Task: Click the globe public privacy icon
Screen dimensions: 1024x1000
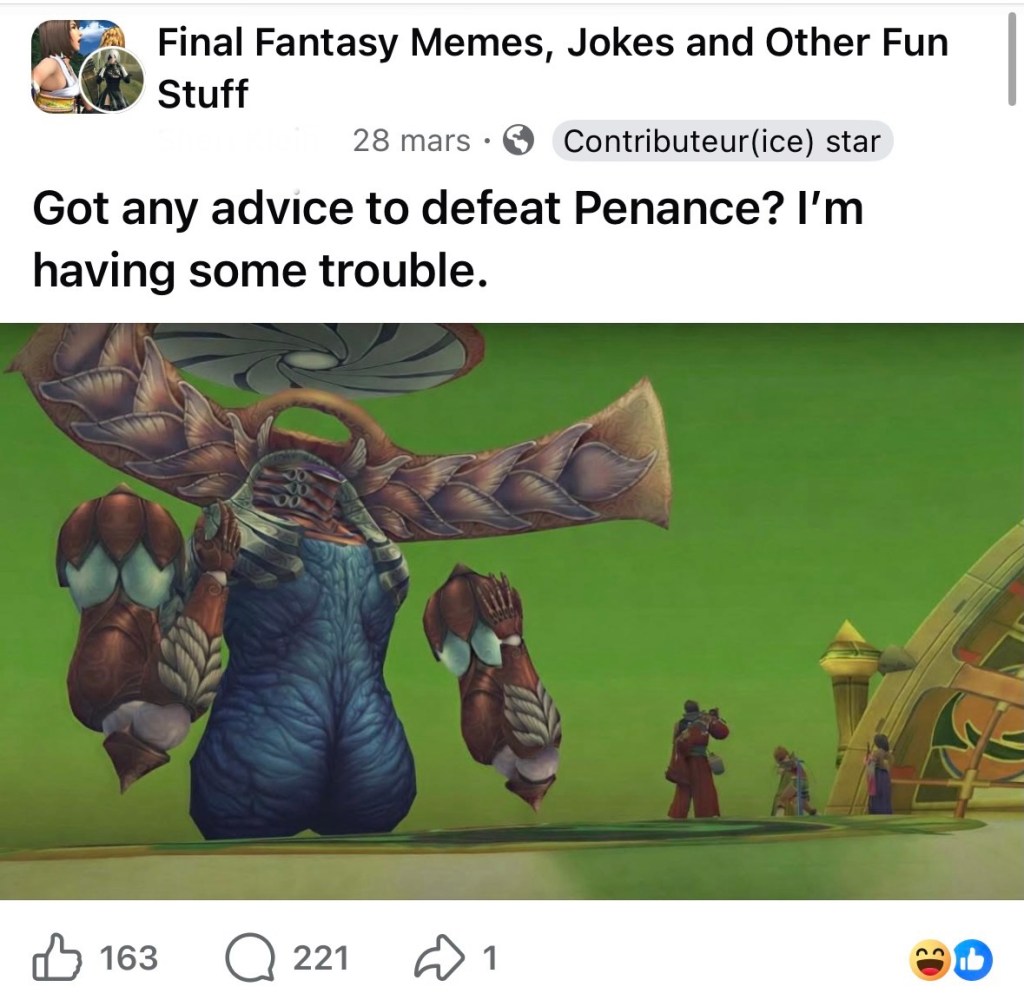Action: (x=519, y=140)
